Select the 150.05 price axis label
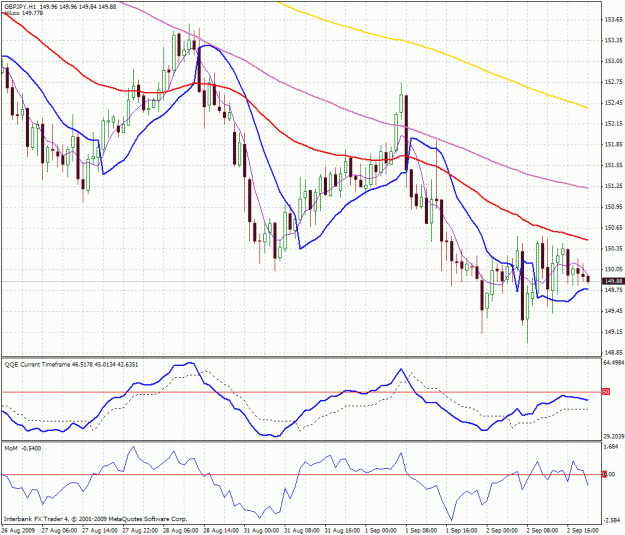The width and height of the screenshot is (625, 535). (614, 269)
